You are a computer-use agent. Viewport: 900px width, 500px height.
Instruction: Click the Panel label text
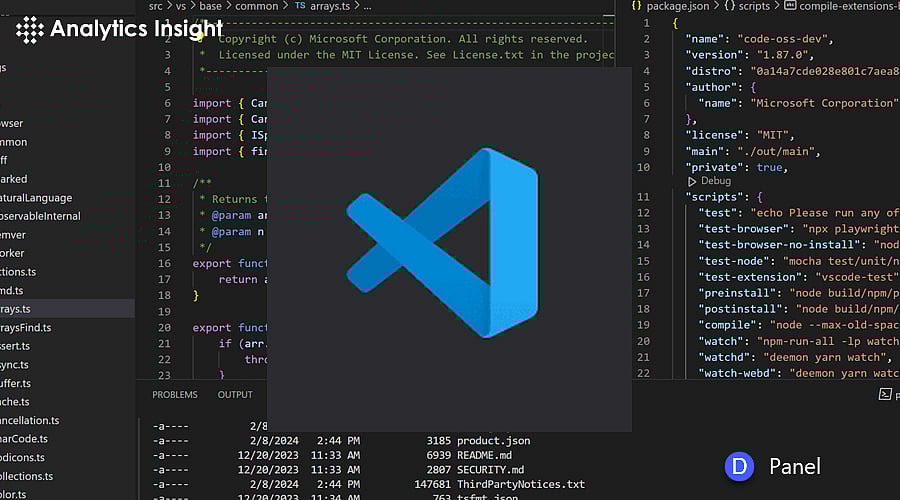[795, 467]
